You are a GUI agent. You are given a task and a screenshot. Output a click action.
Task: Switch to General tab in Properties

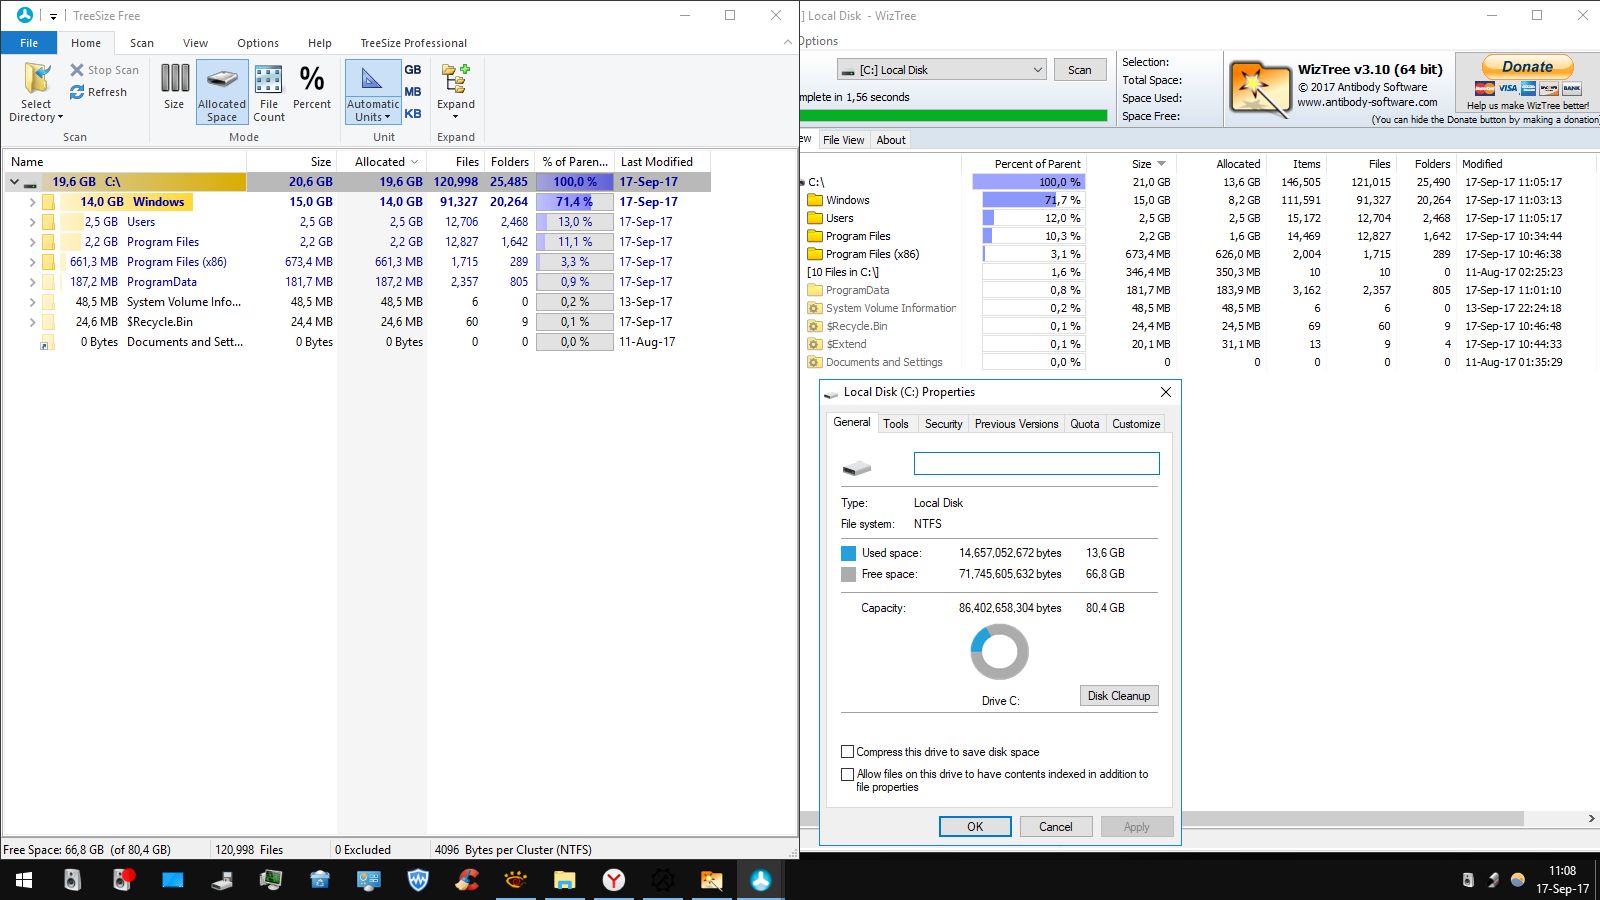pyautogui.click(x=852, y=422)
